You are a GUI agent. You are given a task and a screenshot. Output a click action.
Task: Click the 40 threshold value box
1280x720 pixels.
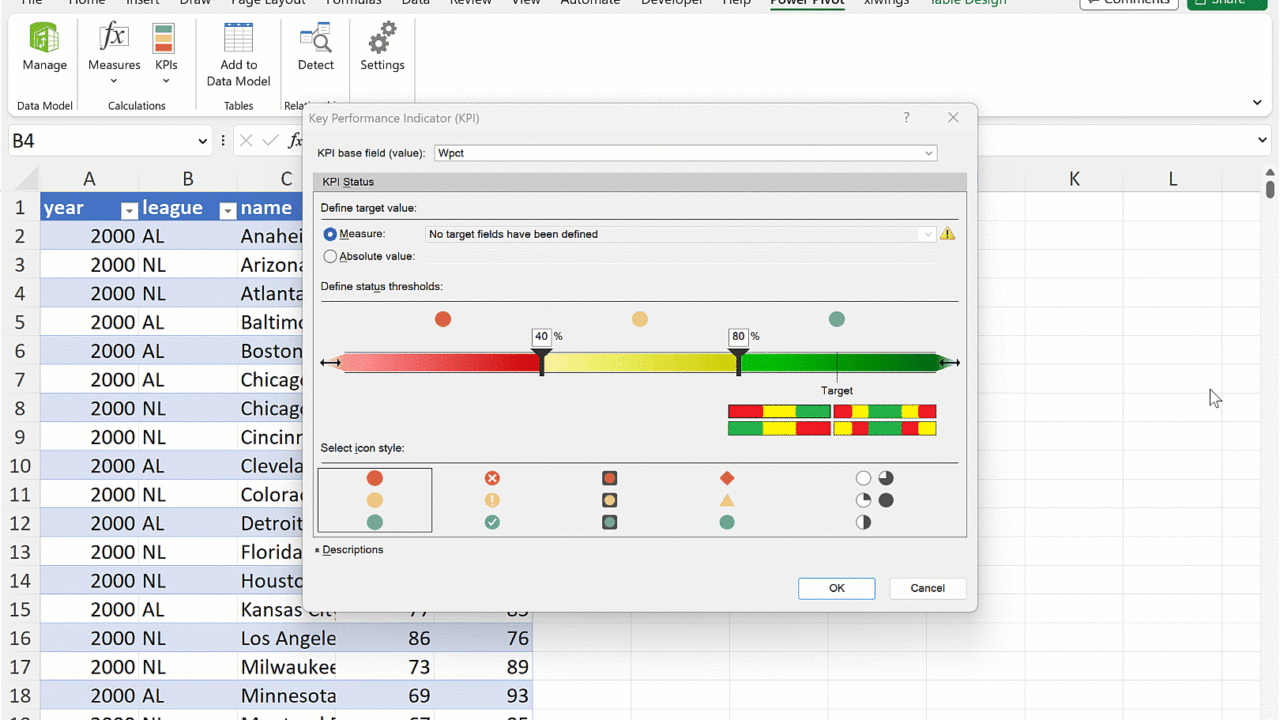[x=541, y=337]
